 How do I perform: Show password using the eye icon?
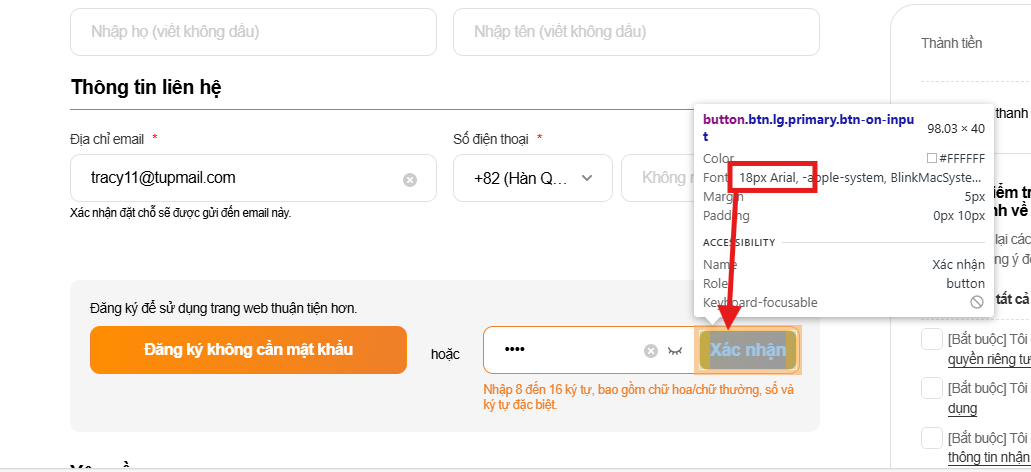(x=675, y=350)
